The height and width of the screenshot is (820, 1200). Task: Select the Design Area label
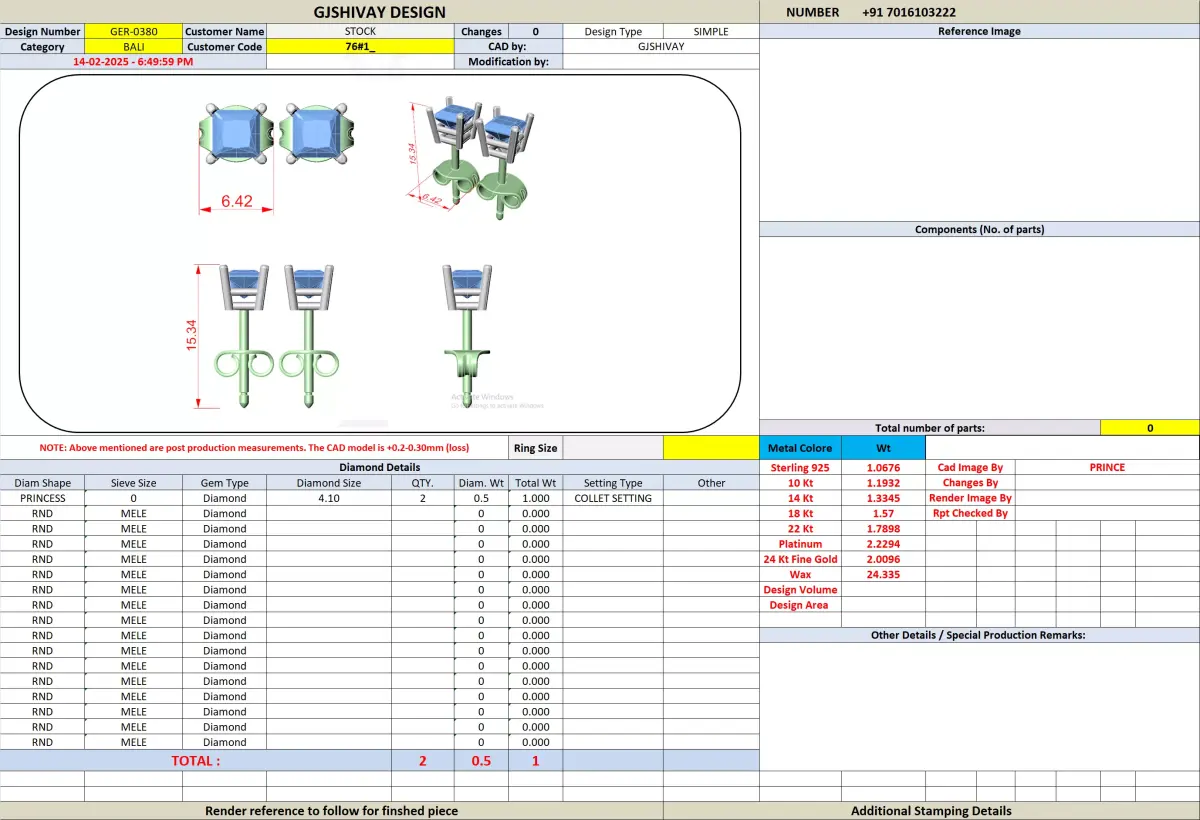(800, 605)
